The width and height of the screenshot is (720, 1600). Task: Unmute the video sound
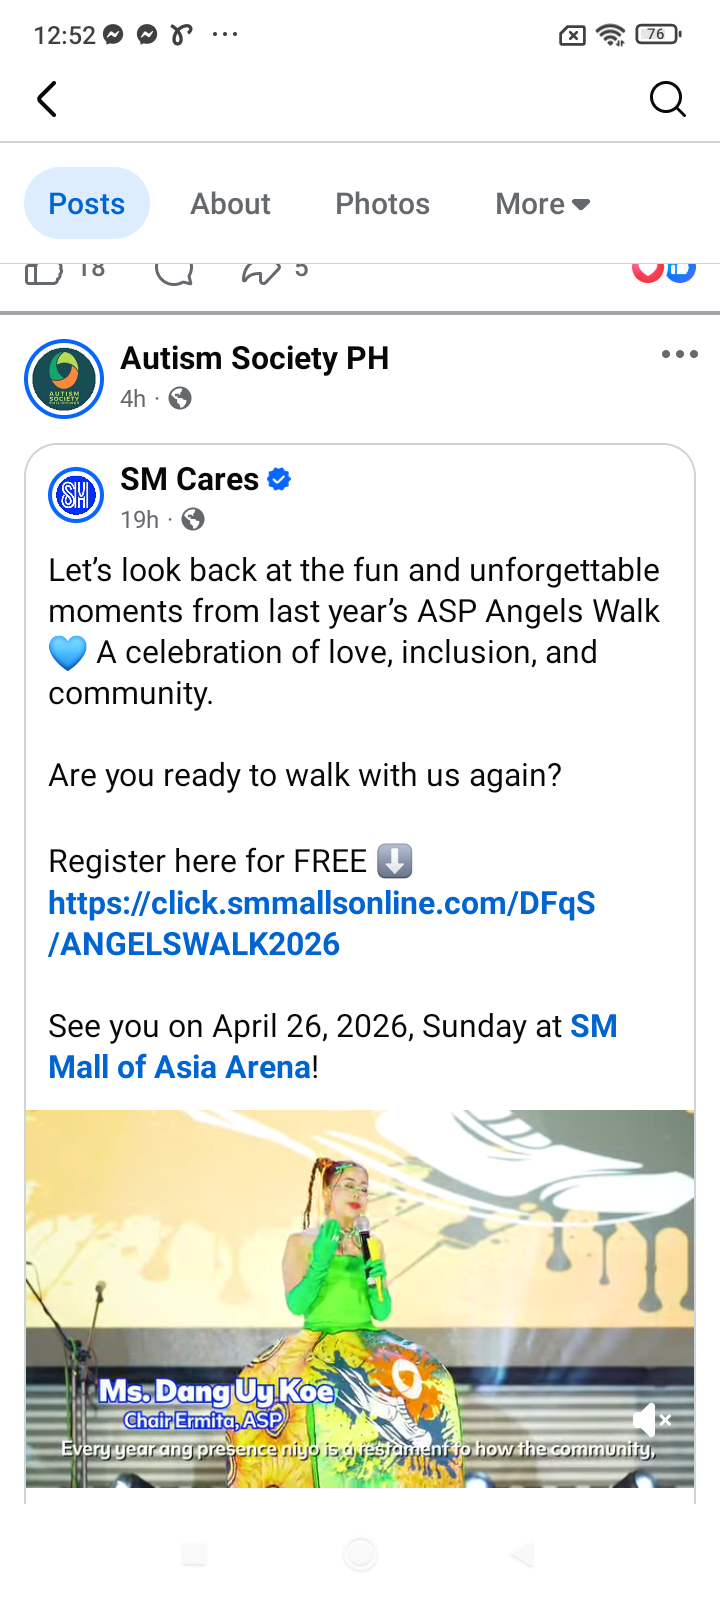click(651, 1419)
